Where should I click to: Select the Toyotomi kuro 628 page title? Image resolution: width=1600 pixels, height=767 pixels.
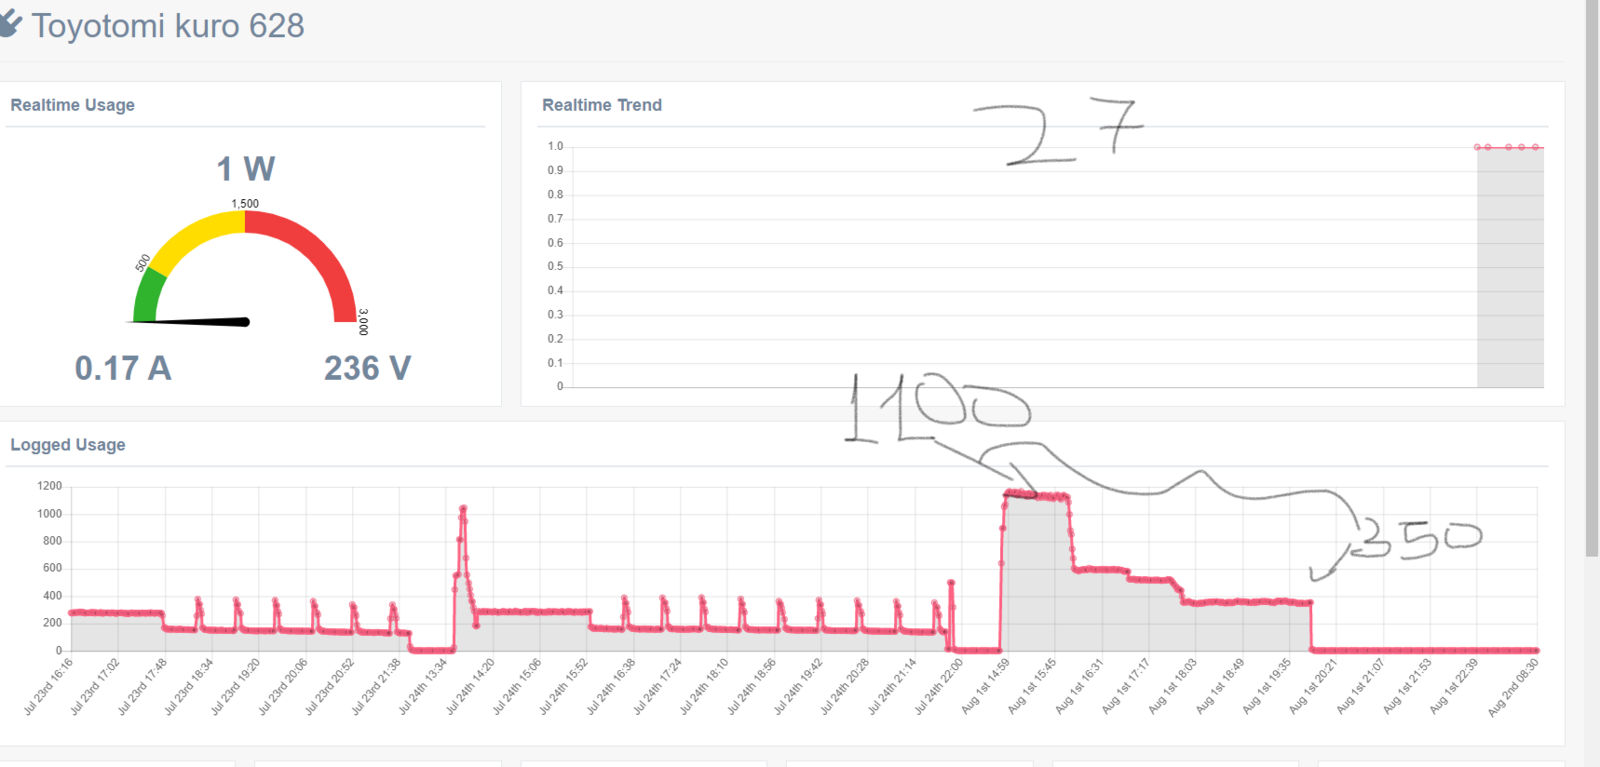coord(168,26)
